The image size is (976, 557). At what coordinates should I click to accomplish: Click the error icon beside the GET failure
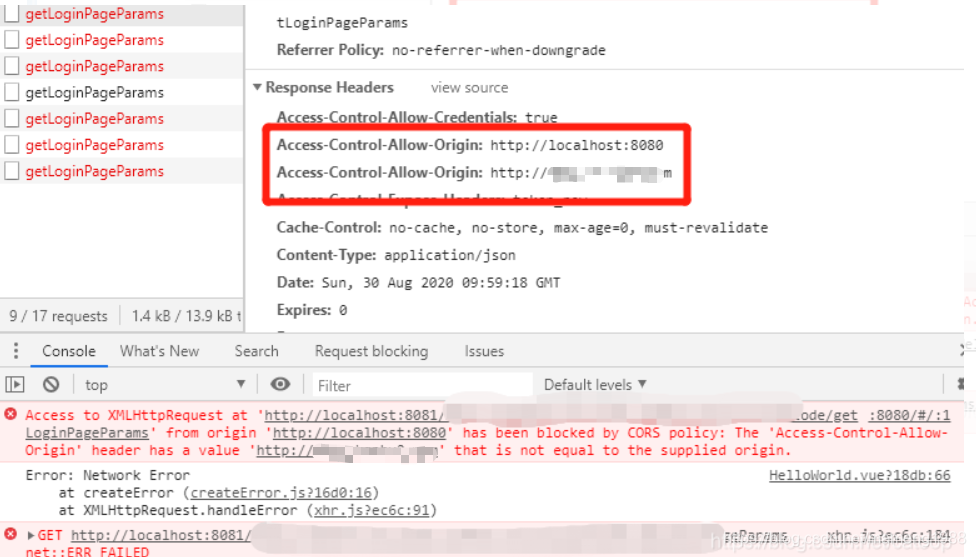pos(11,534)
